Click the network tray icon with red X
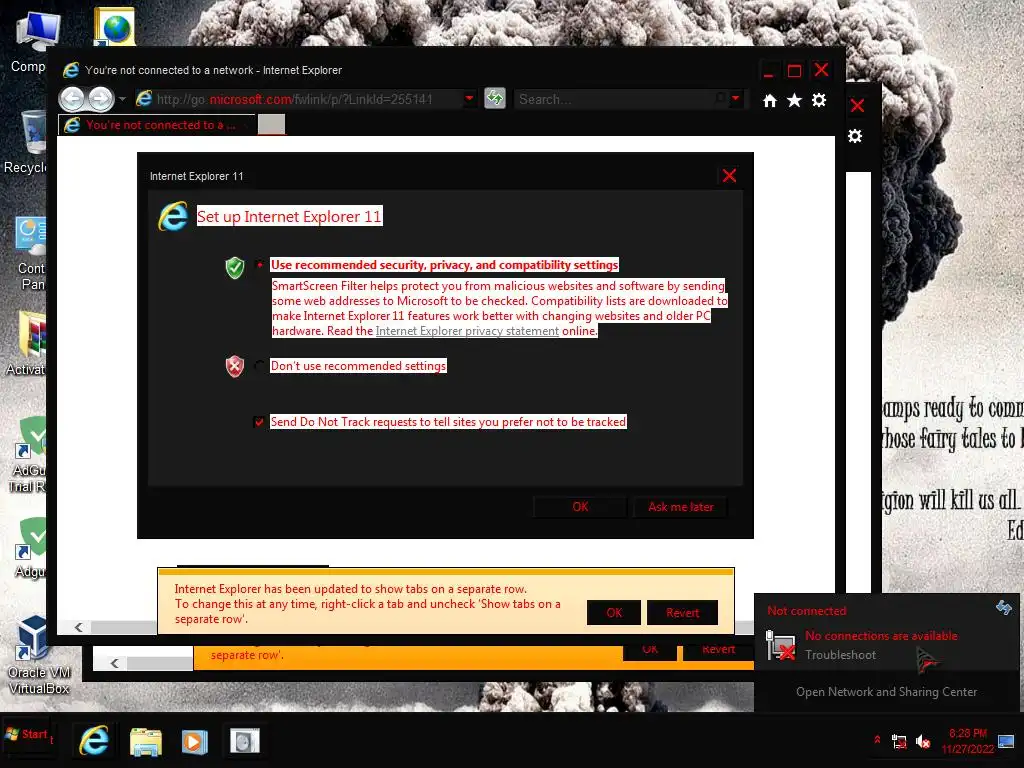 click(899, 742)
